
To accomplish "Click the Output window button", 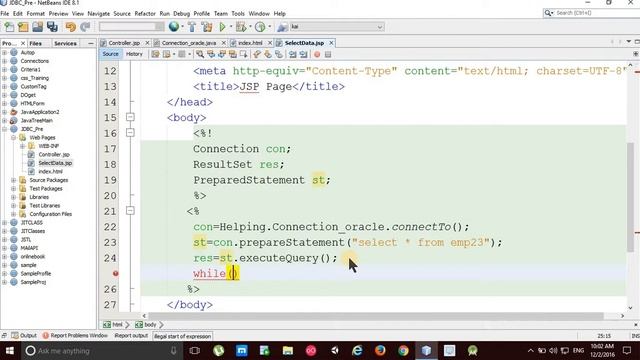I will tap(24, 336).
